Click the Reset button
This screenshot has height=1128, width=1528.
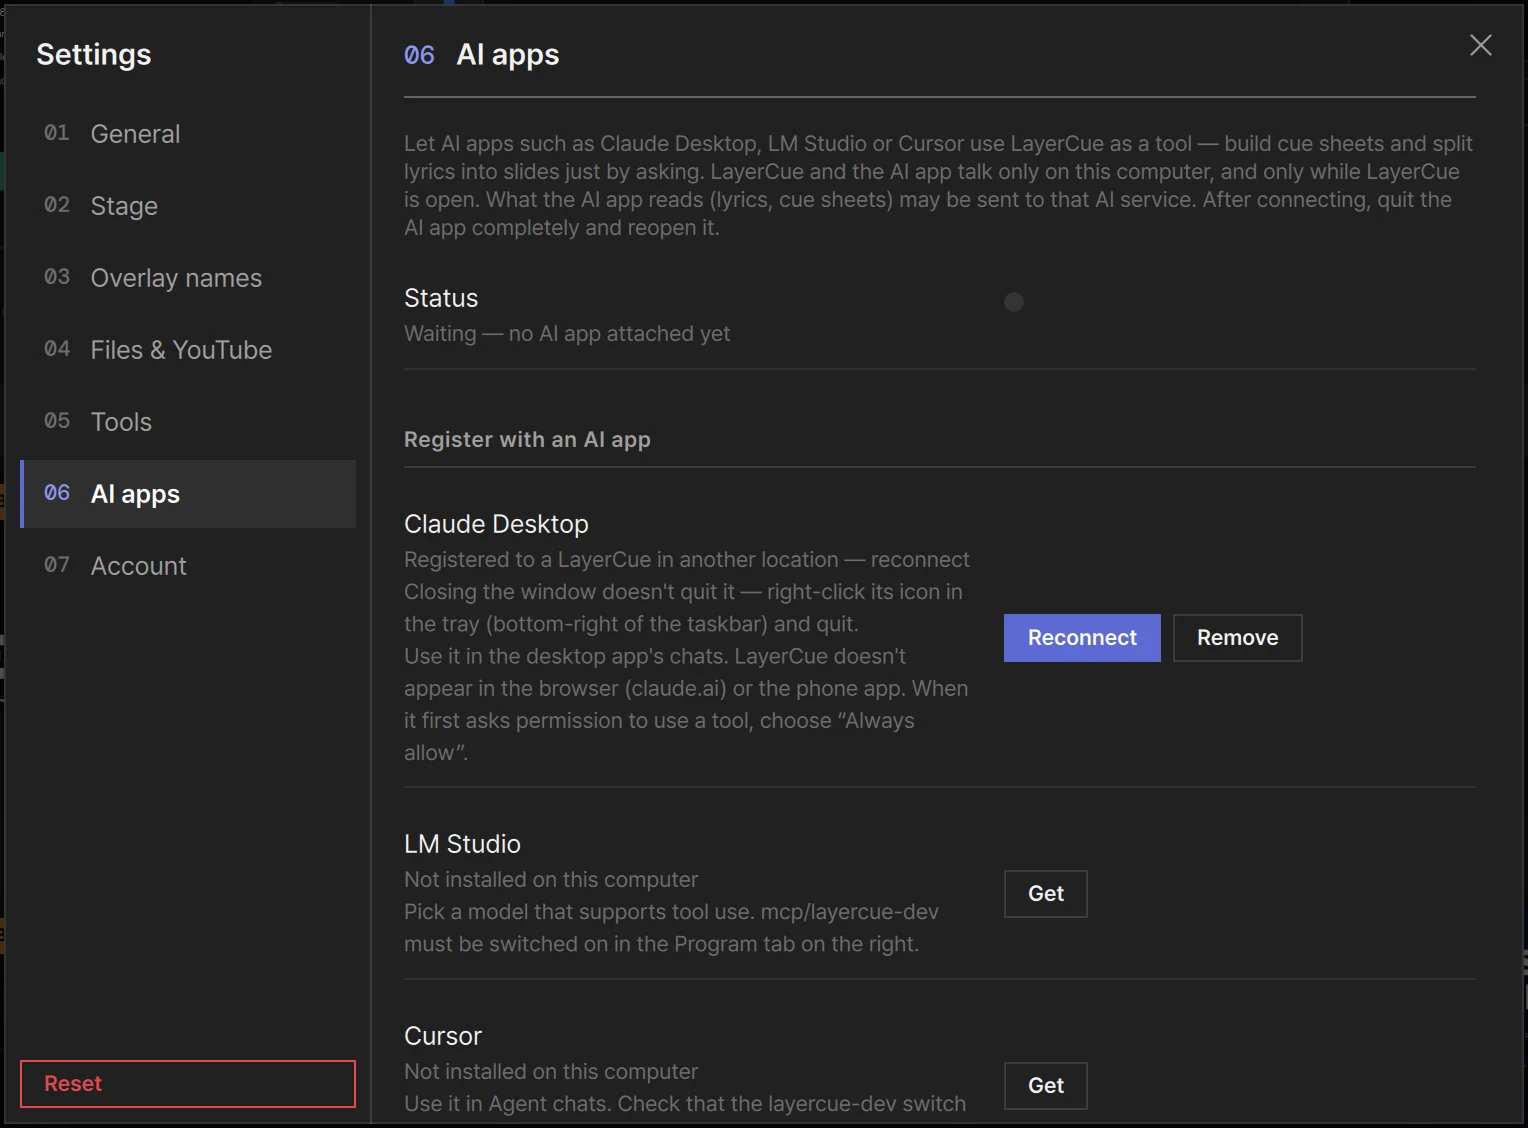[188, 1084]
